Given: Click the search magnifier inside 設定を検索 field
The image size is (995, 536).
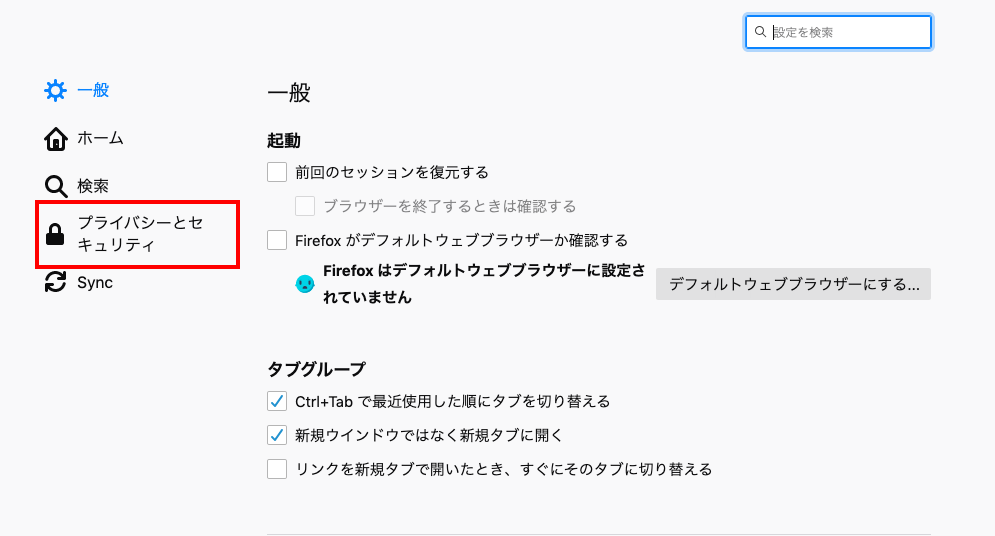Looking at the screenshot, I should 760,32.
